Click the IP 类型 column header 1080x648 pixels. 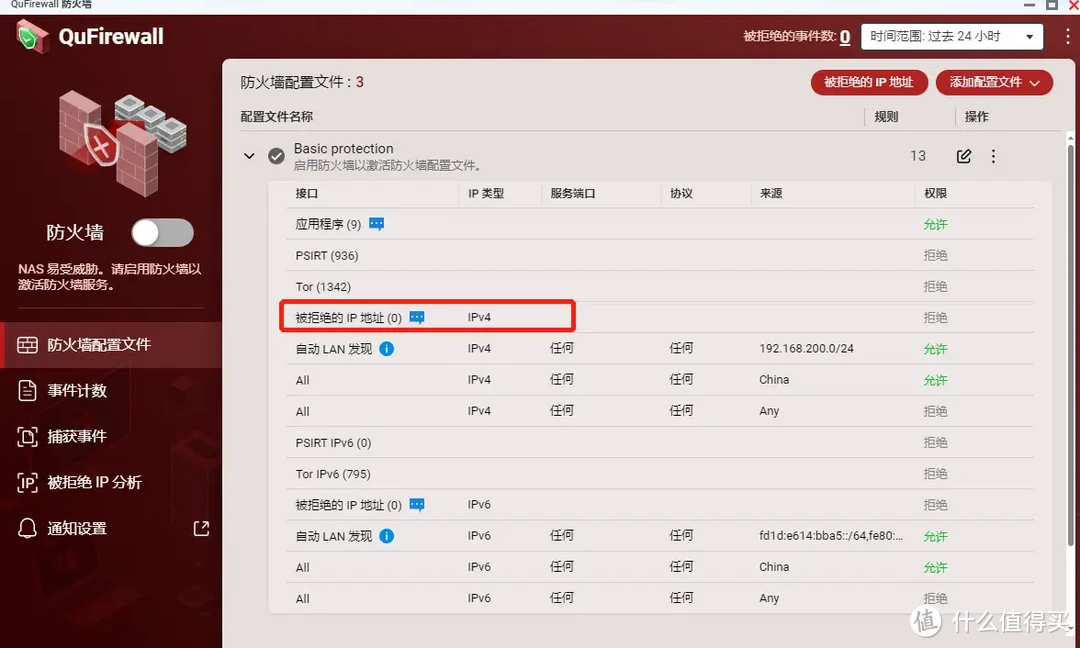pos(486,194)
